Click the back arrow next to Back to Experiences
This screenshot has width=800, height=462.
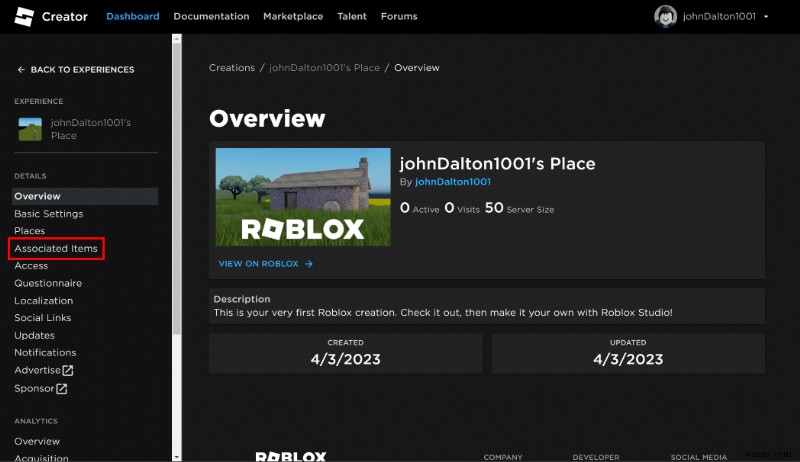point(21,69)
